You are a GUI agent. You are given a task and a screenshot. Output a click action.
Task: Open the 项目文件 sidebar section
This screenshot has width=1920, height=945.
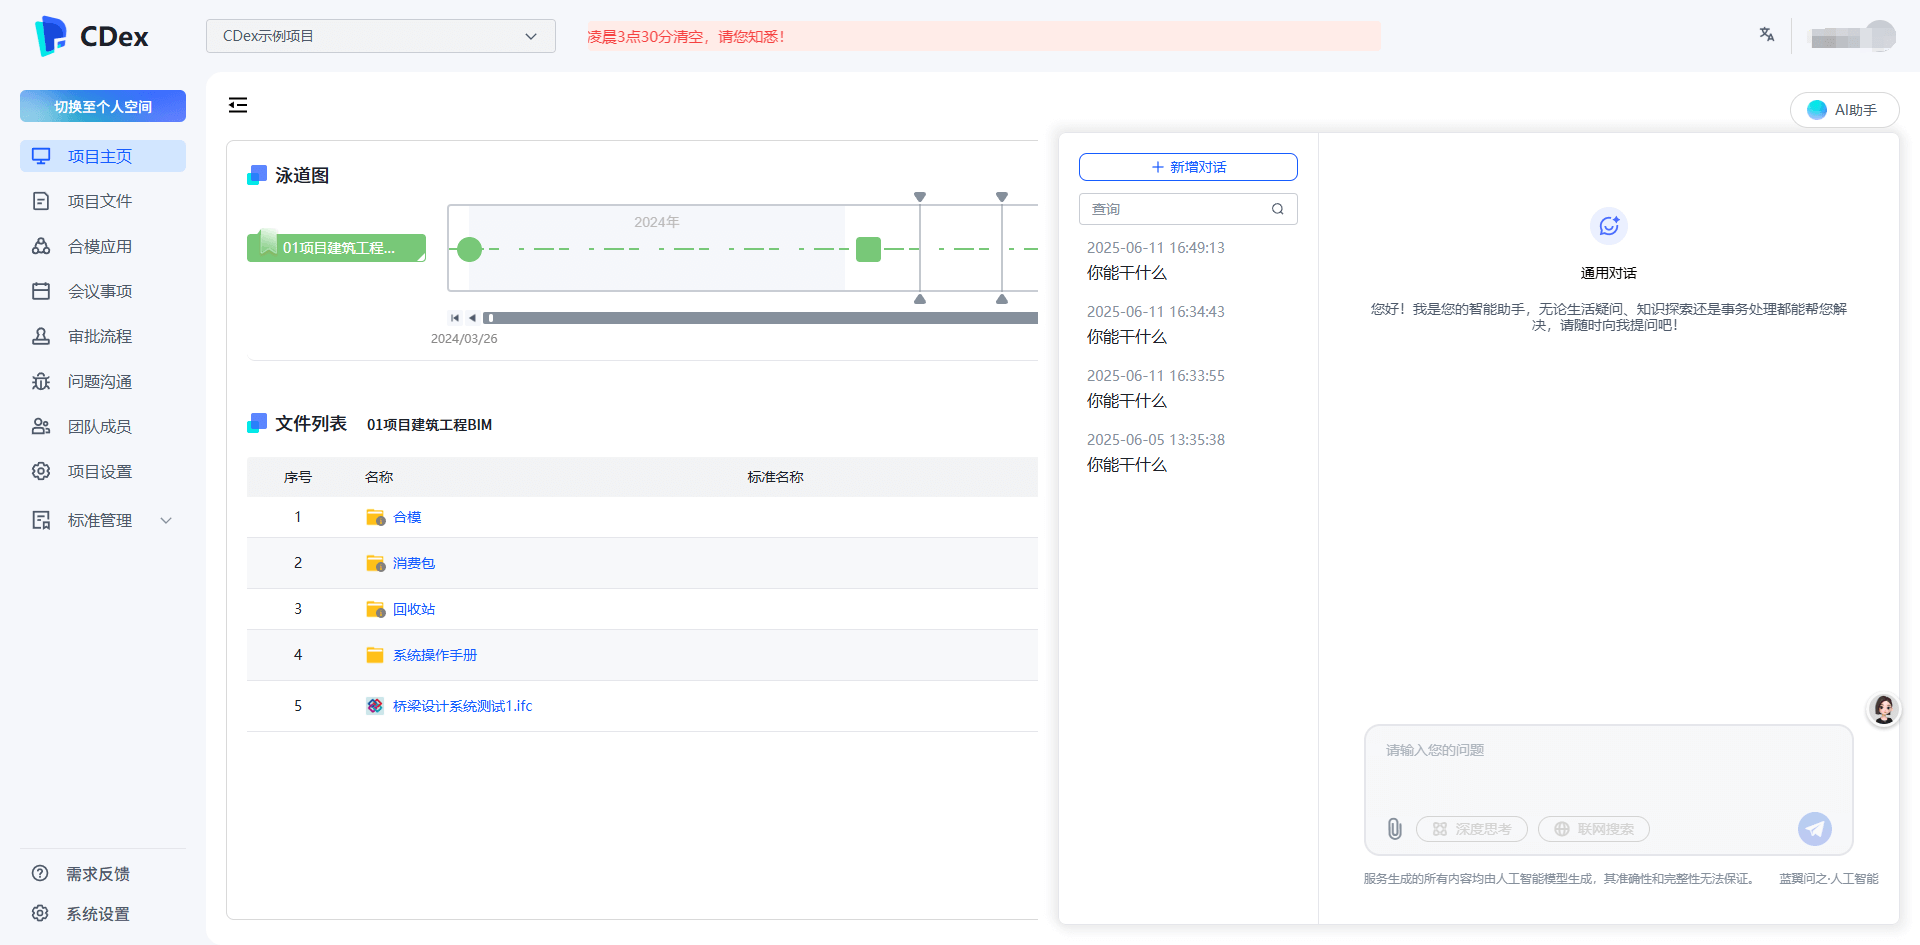tap(99, 201)
